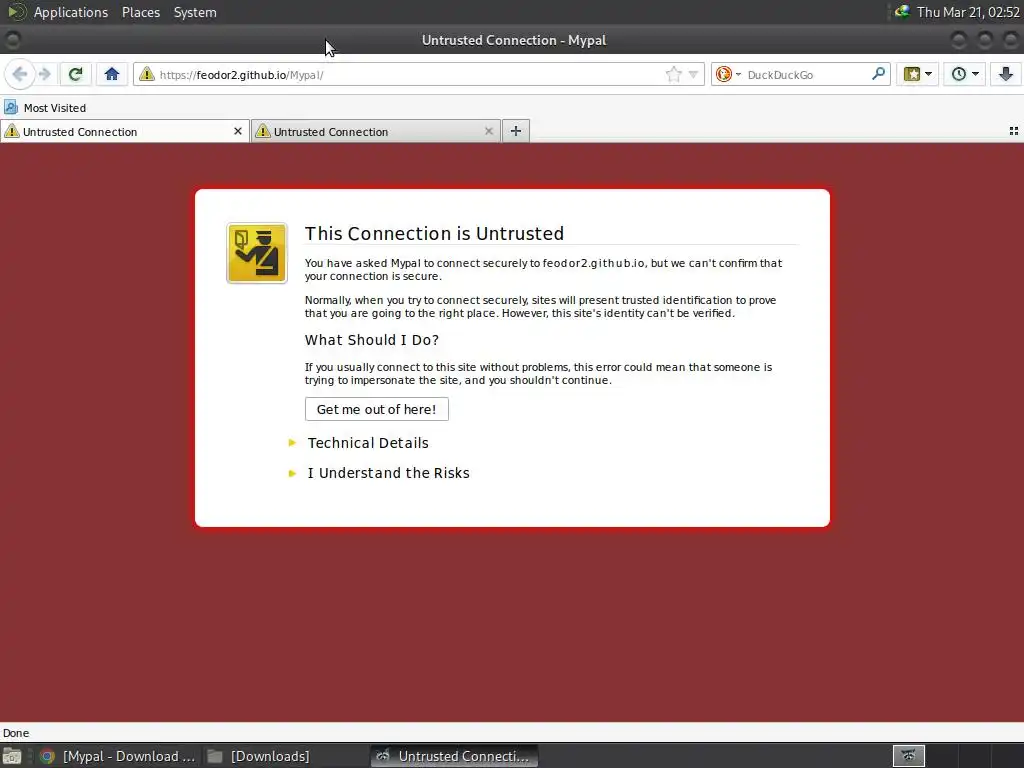The height and width of the screenshot is (768, 1024).
Task: Click the policeman warning icon
Action: (257, 253)
